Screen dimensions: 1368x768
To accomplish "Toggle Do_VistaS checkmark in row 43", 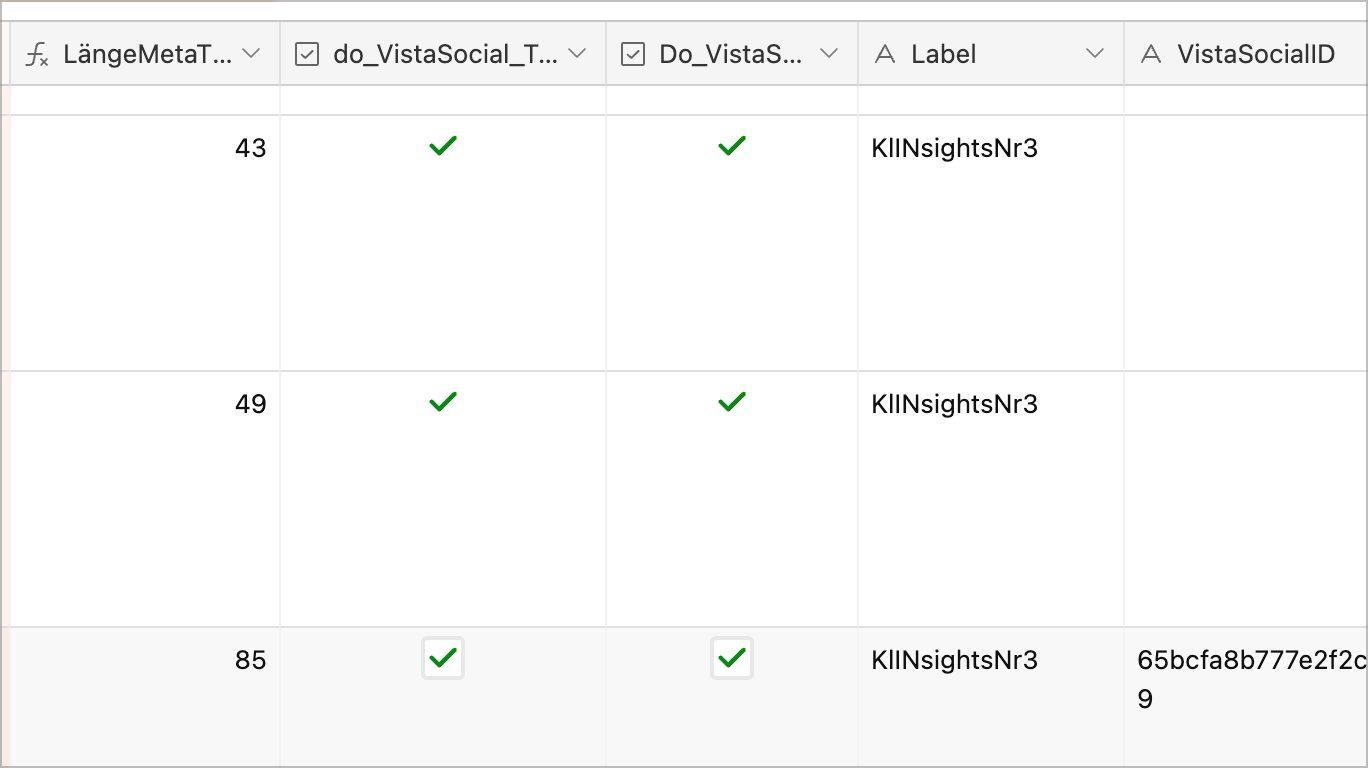I will [x=732, y=147].
